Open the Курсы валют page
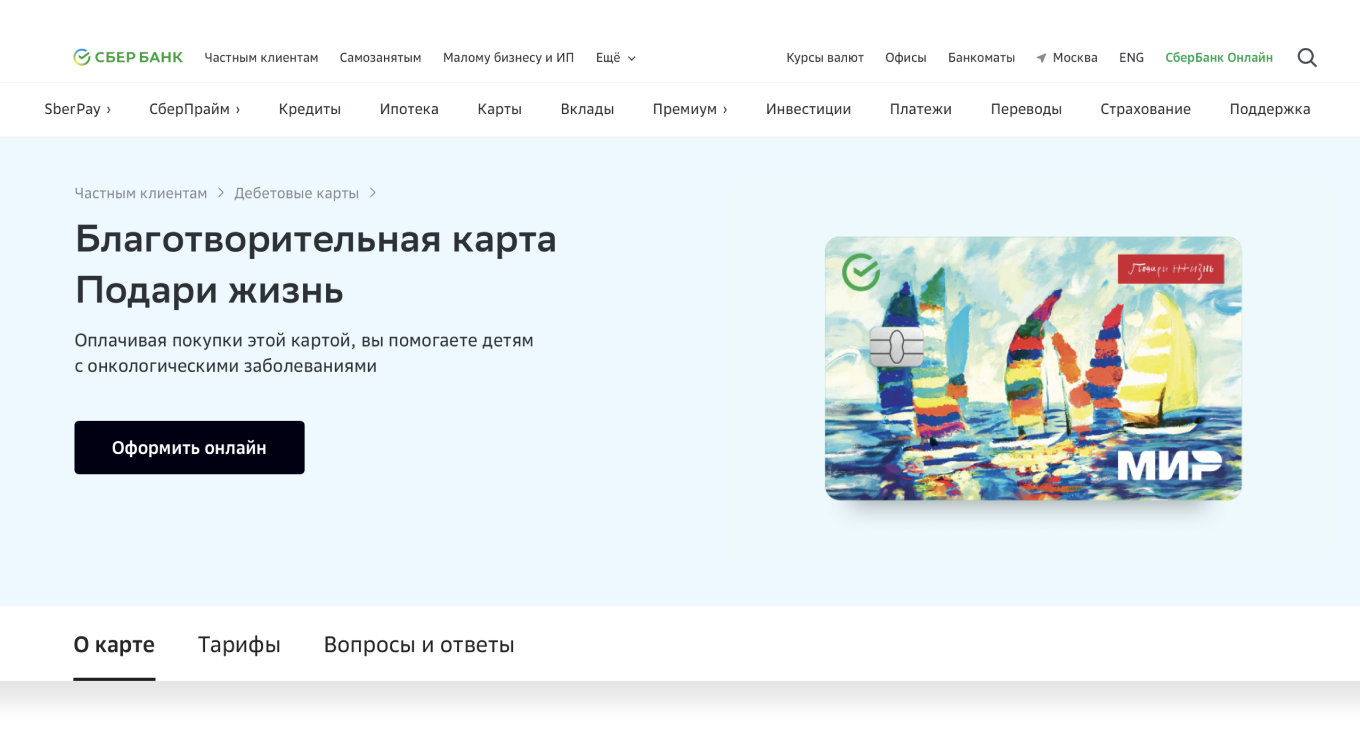This screenshot has width=1360, height=746. click(824, 57)
